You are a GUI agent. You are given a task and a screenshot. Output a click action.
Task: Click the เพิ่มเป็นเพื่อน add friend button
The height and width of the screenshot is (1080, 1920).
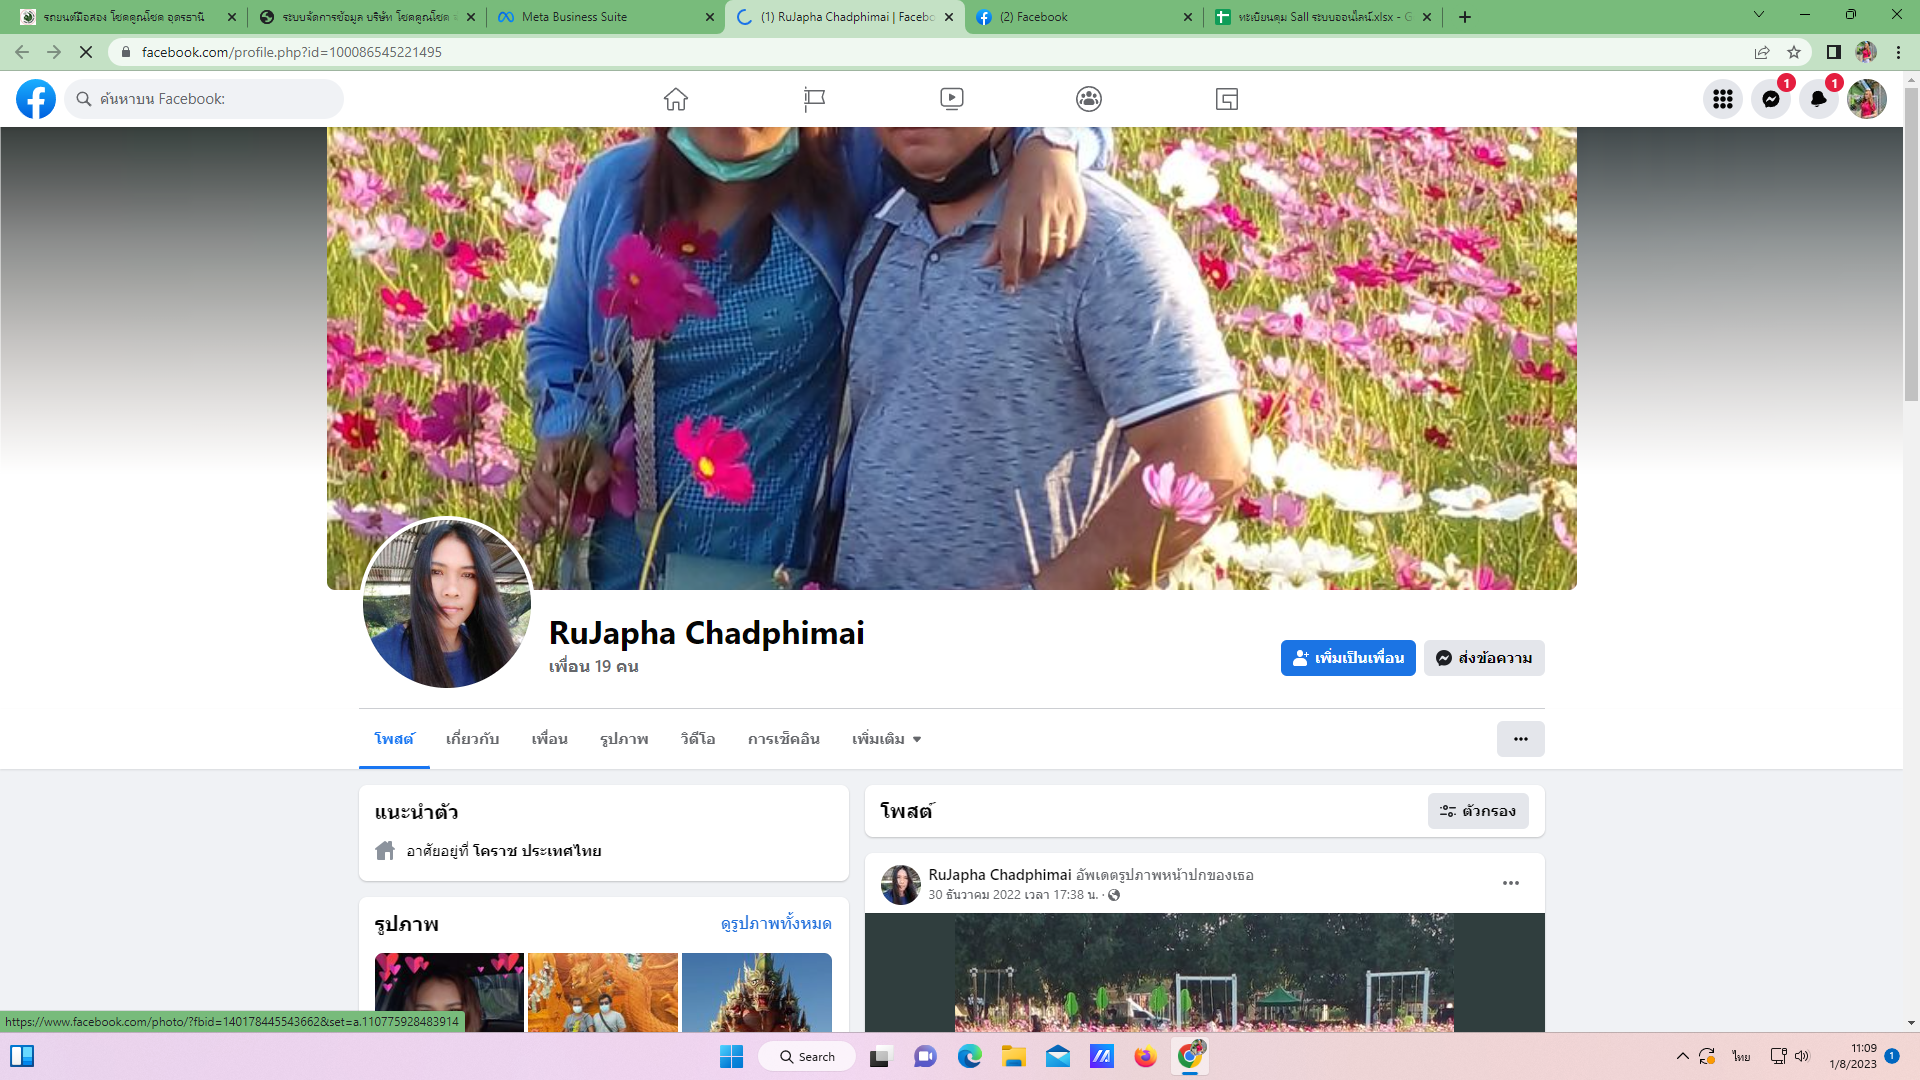(x=1347, y=658)
